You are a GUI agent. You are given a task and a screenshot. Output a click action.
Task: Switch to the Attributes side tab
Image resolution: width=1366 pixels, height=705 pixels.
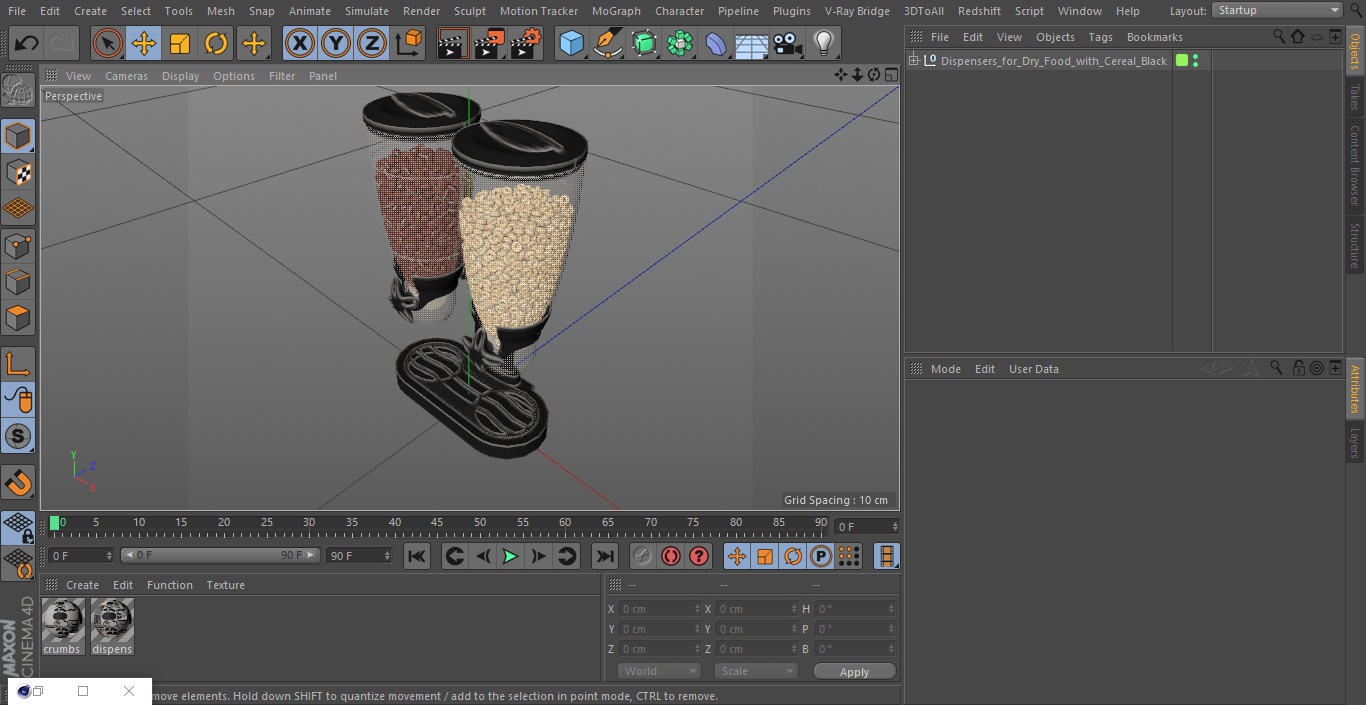(x=1355, y=389)
